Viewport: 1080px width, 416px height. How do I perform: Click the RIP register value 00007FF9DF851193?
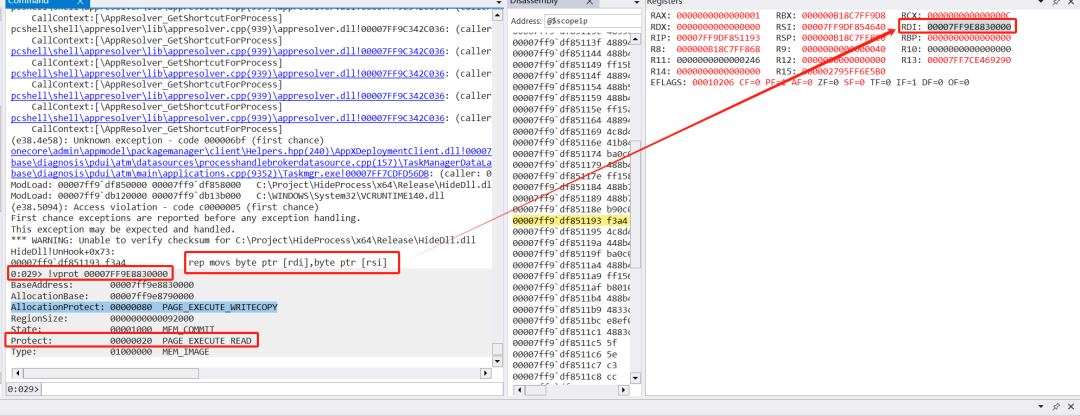pyautogui.click(x=718, y=38)
